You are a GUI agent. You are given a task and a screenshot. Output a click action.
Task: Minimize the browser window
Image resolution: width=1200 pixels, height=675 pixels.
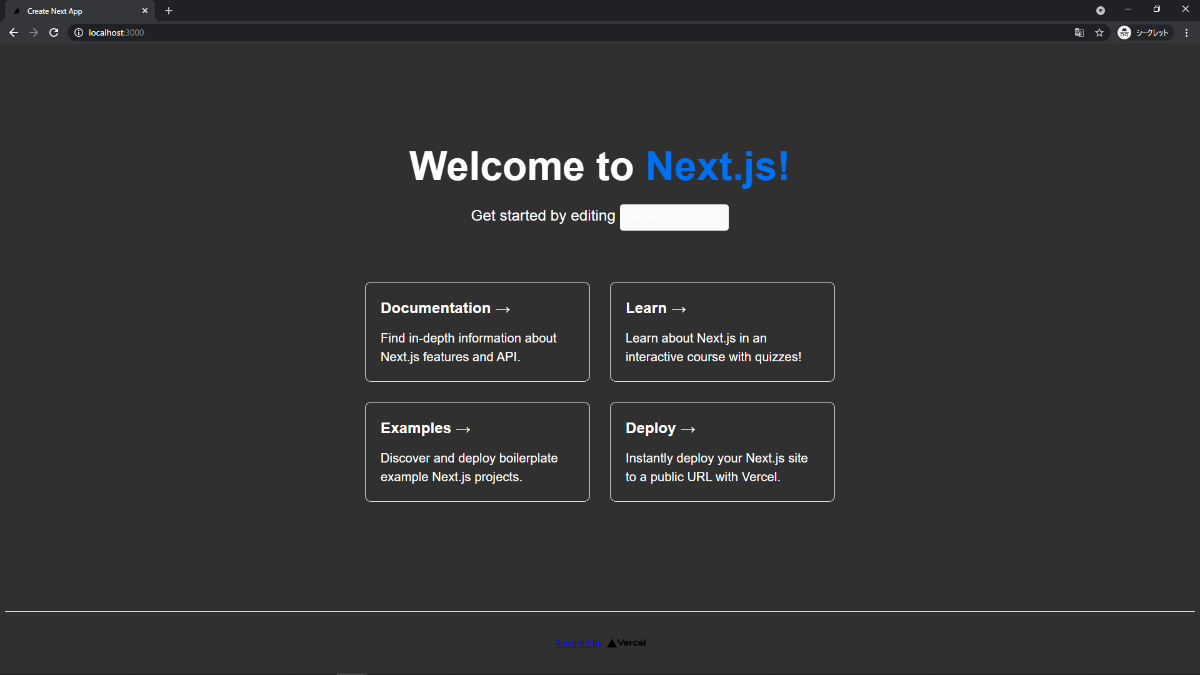pos(1128,9)
